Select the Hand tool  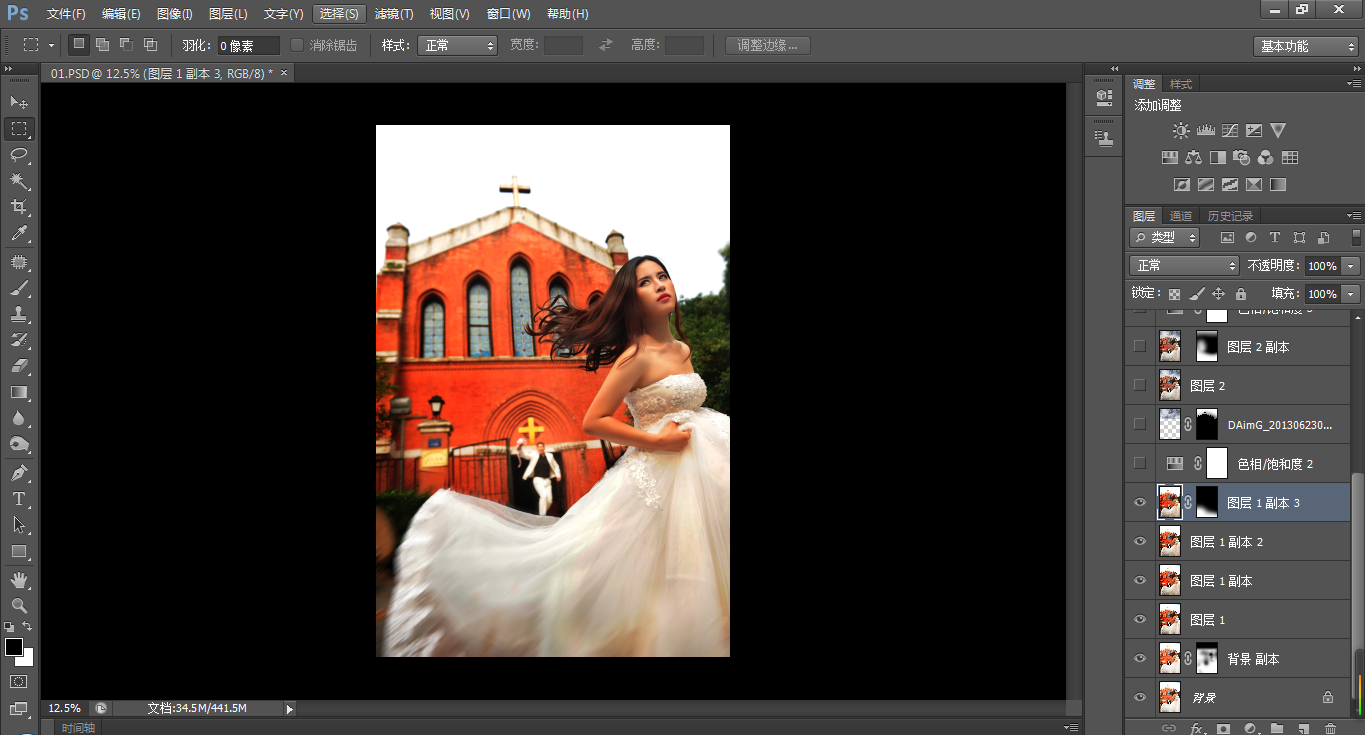coord(19,579)
